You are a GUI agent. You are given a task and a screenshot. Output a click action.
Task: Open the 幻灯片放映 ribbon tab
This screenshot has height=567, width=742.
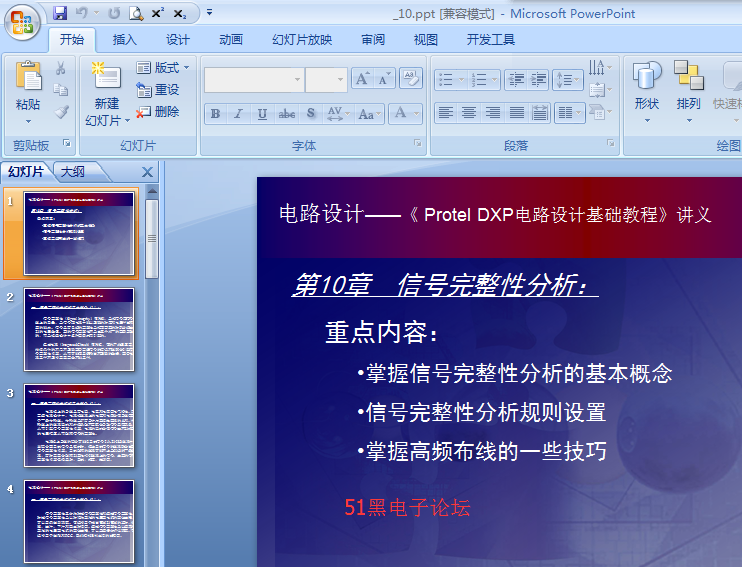(x=302, y=40)
